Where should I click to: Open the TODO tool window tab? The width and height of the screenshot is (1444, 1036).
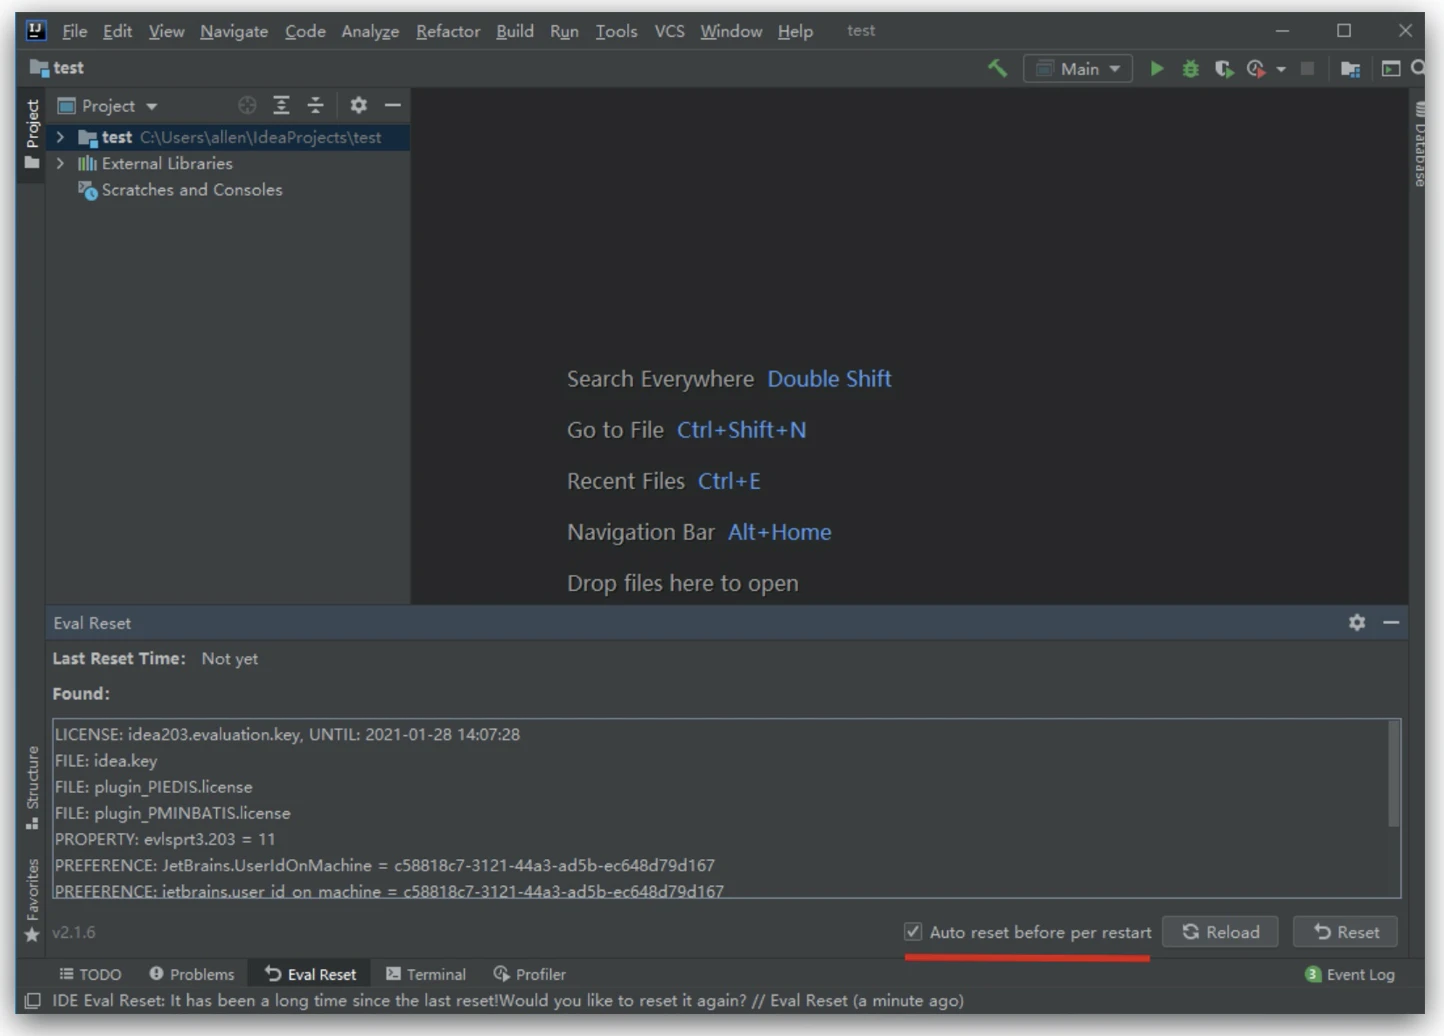pyautogui.click(x=90, y=974)
